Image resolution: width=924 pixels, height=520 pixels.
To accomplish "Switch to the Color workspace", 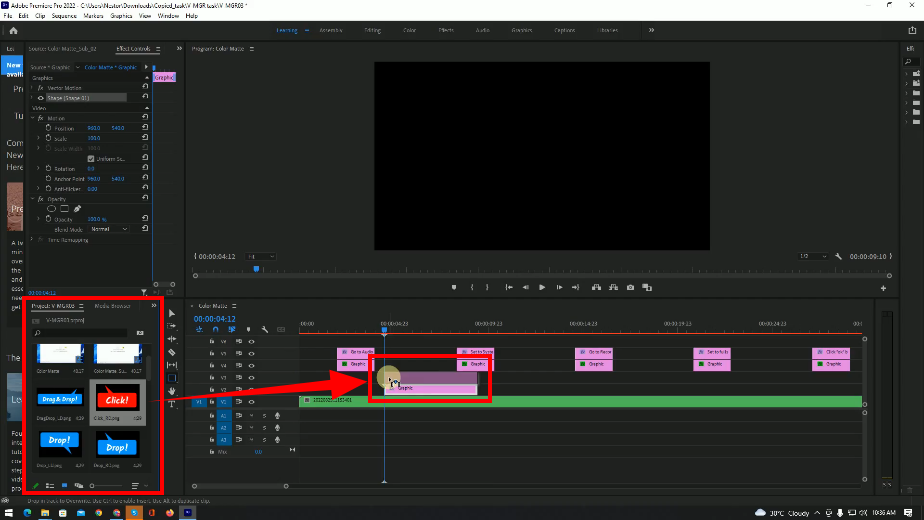I will click(x=410, y=30).
